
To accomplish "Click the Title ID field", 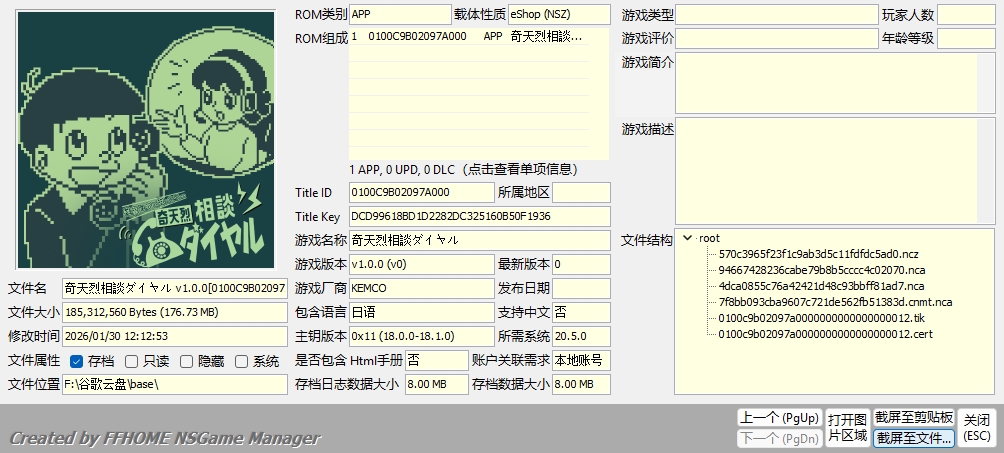I will coord(422,192).
